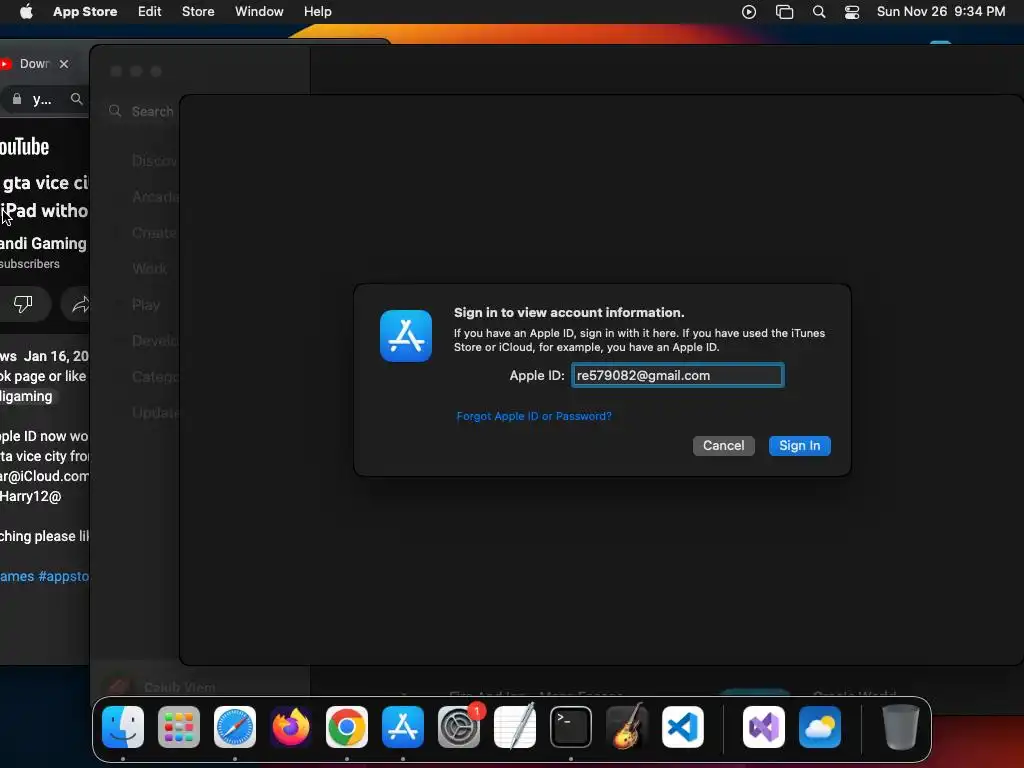Open Launchpad from the dock
Screen dimensions: 1024x768
click(x=179, y=727)
